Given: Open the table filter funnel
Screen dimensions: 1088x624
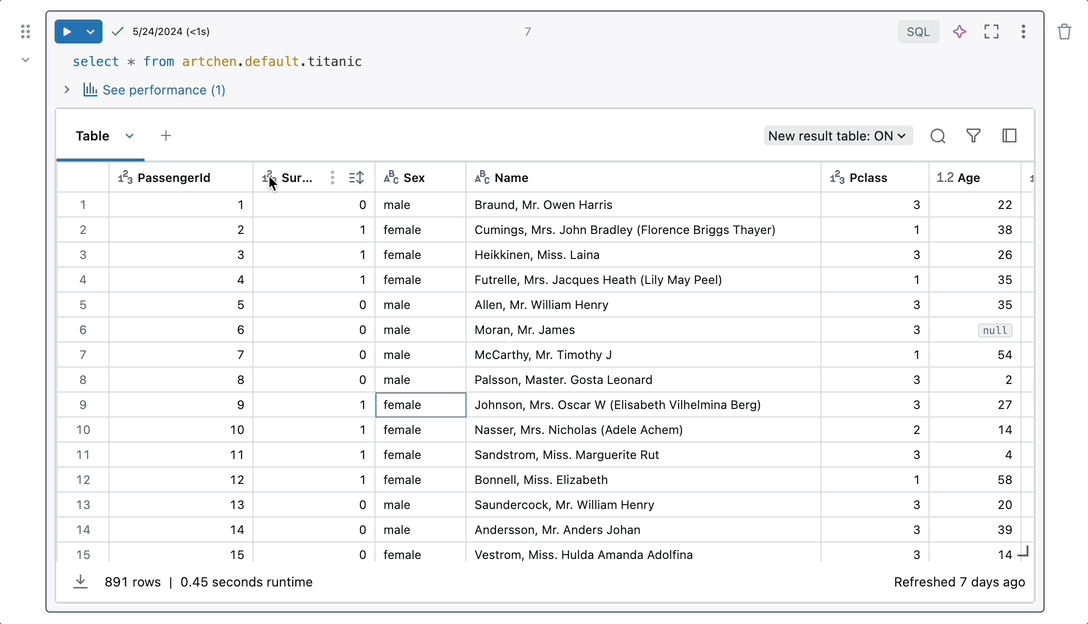Looking at the screenshot, I should pyautogui.click(x=973, y=136).
